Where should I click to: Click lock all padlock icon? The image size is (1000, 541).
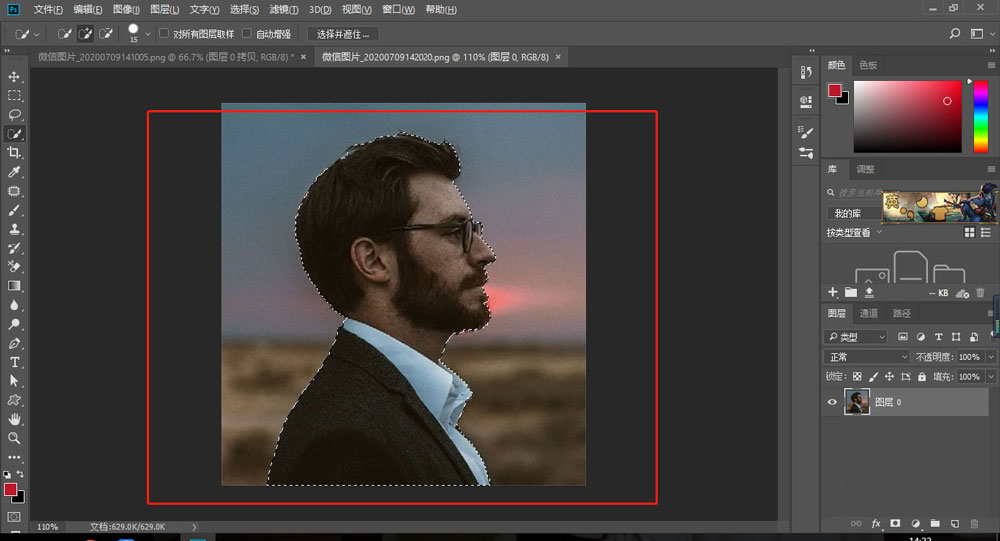(922, 377)
